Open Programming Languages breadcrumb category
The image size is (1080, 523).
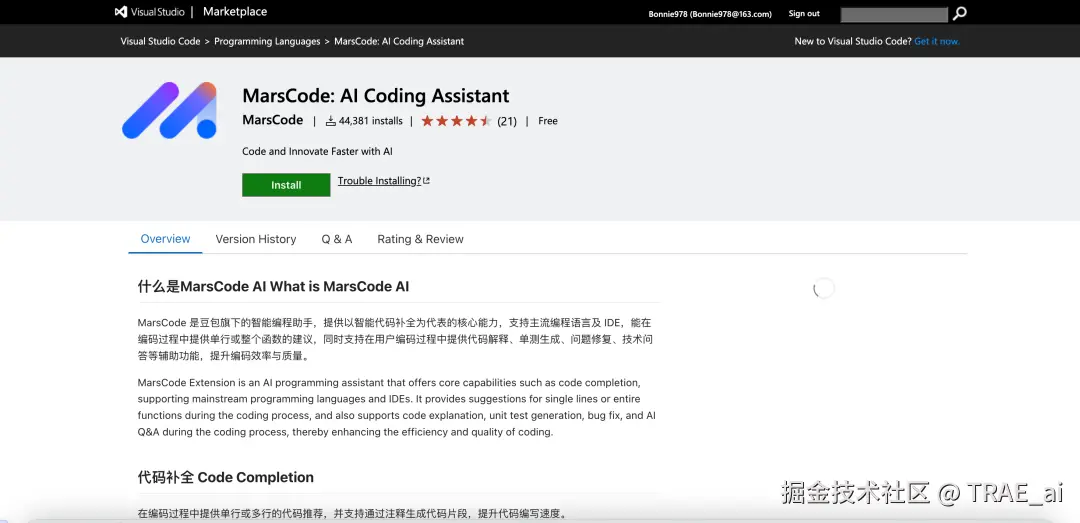(267, 42)
